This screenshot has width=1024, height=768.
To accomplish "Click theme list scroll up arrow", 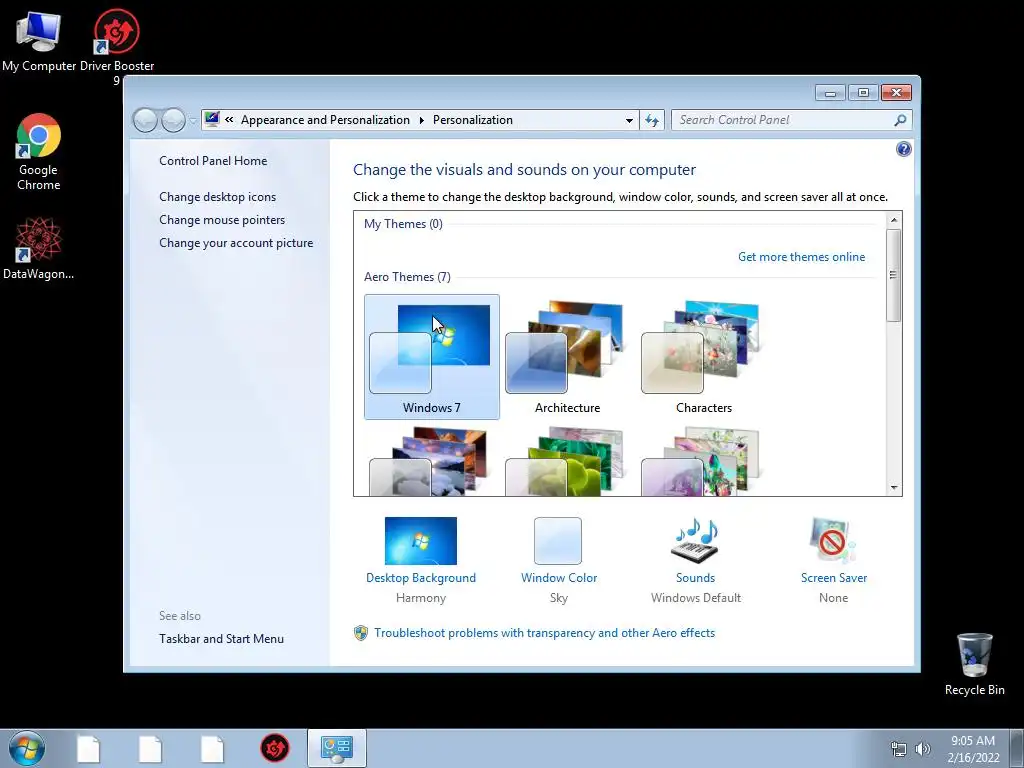I will click(x=894, y=220).
